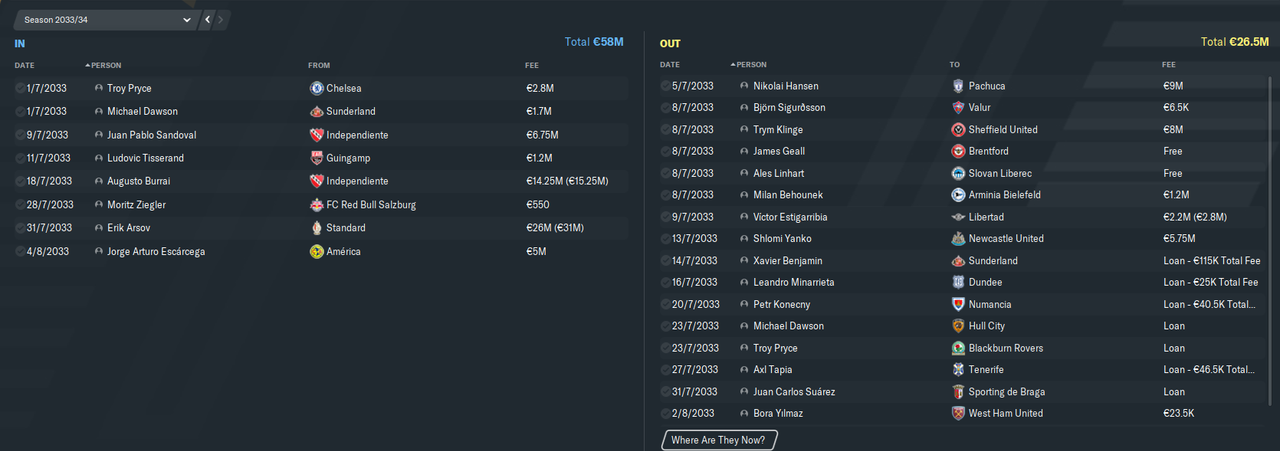Sort outgoing transfers by DATE column

670,64
